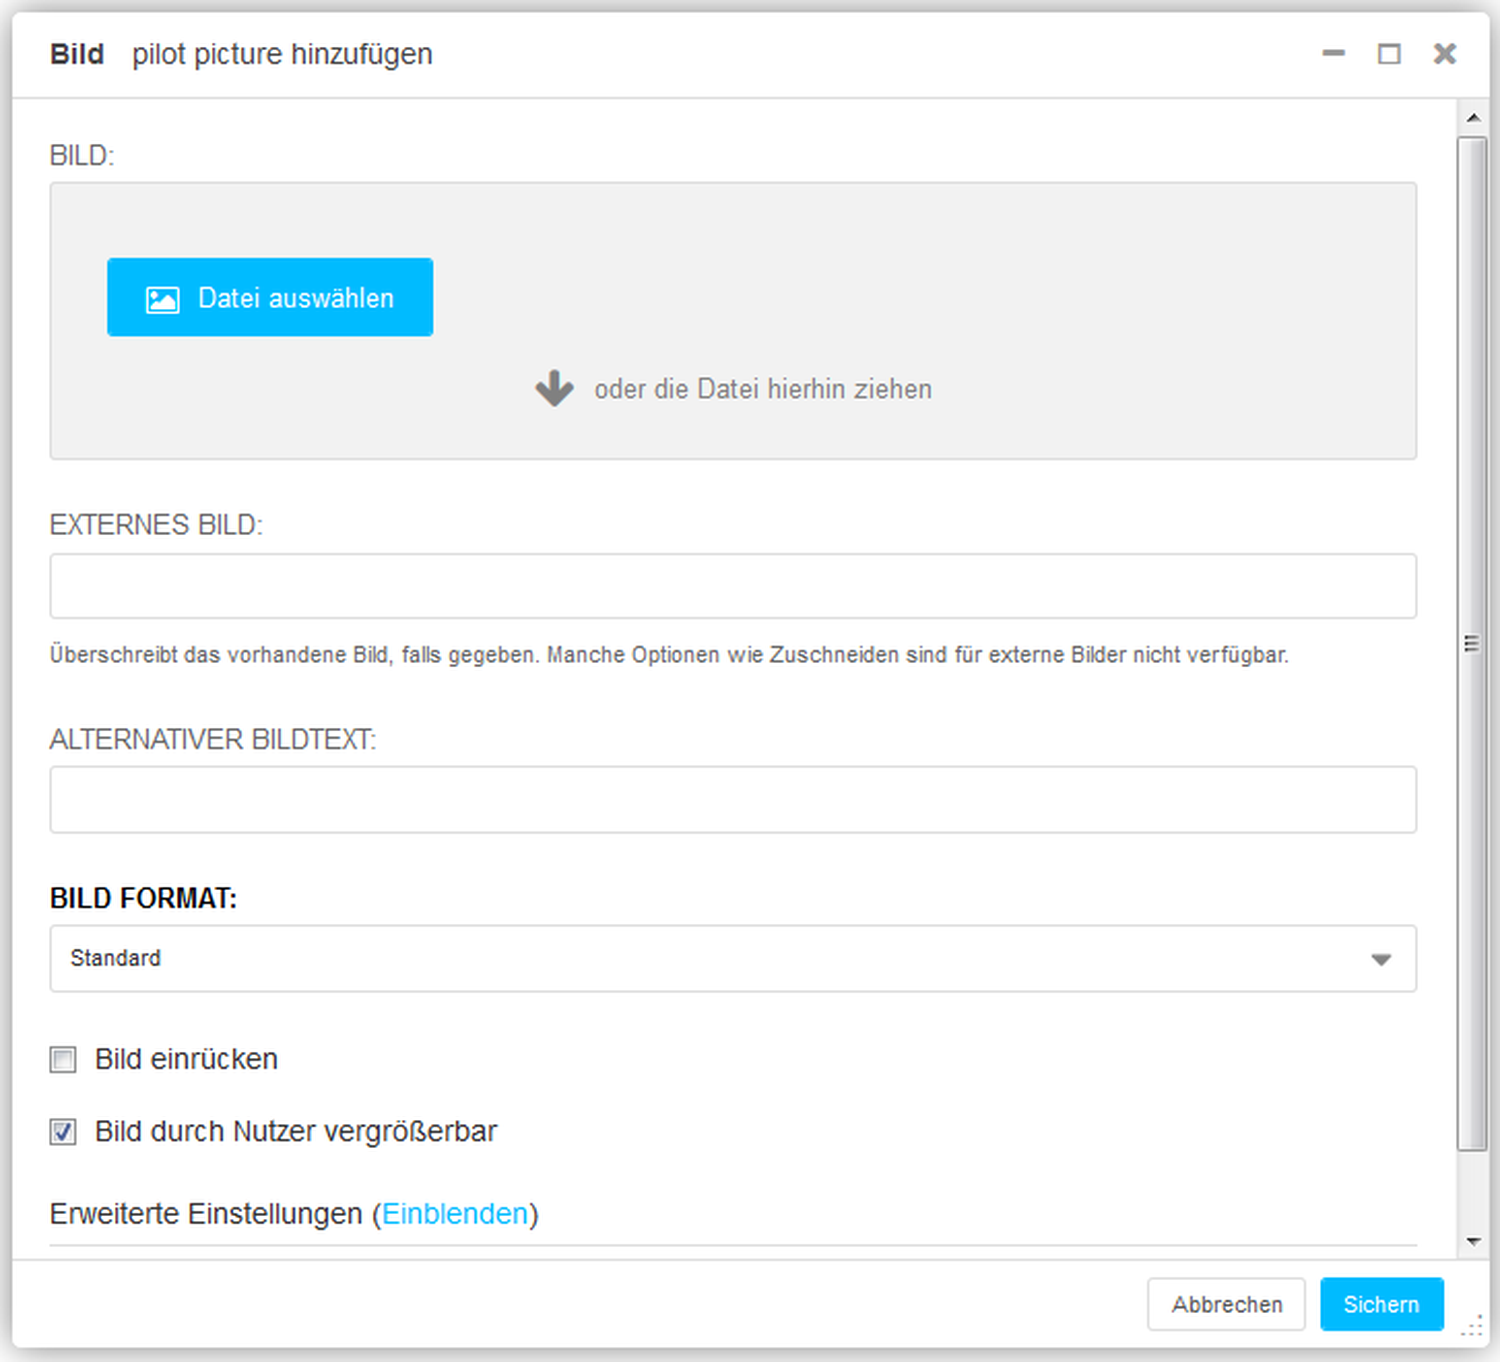Click the Datei auswählen upload button
Screen dimensions: 1500x1362
click(270, 297)
